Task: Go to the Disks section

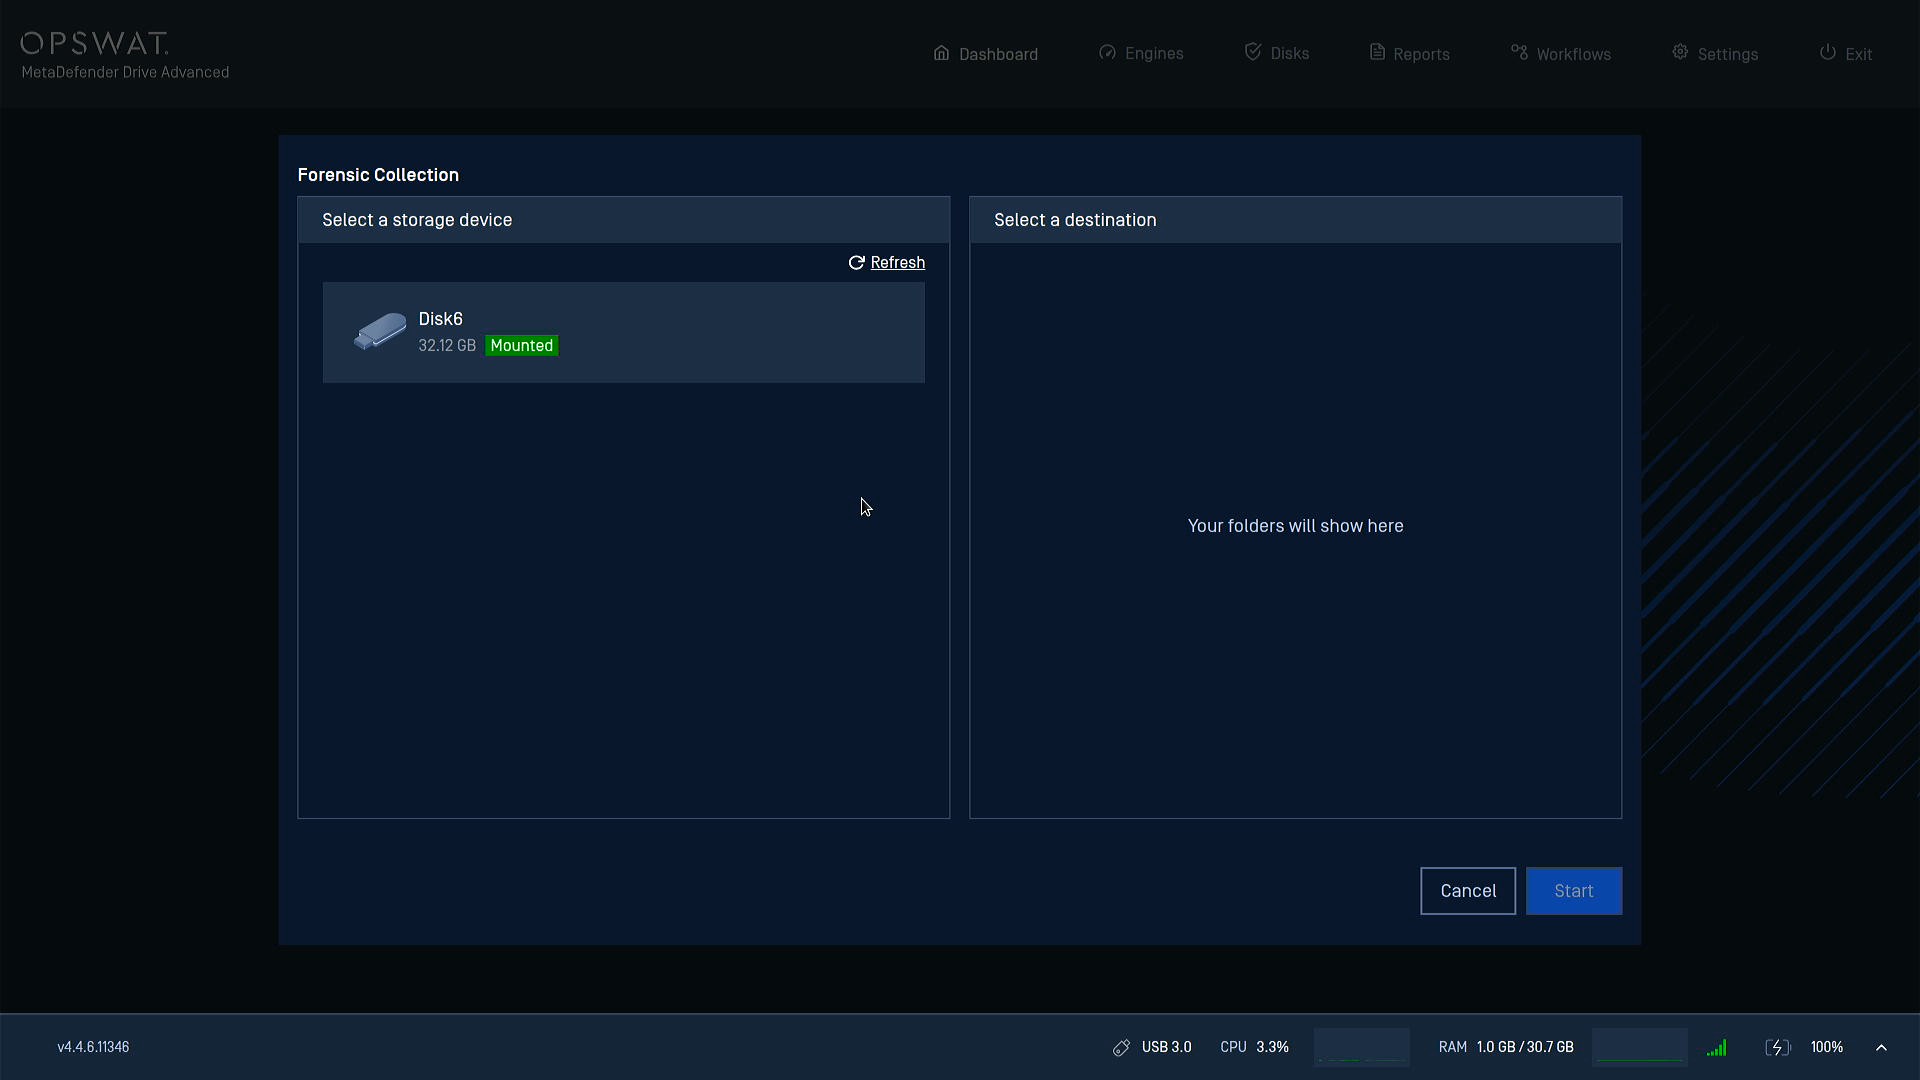Action: 1277,53
